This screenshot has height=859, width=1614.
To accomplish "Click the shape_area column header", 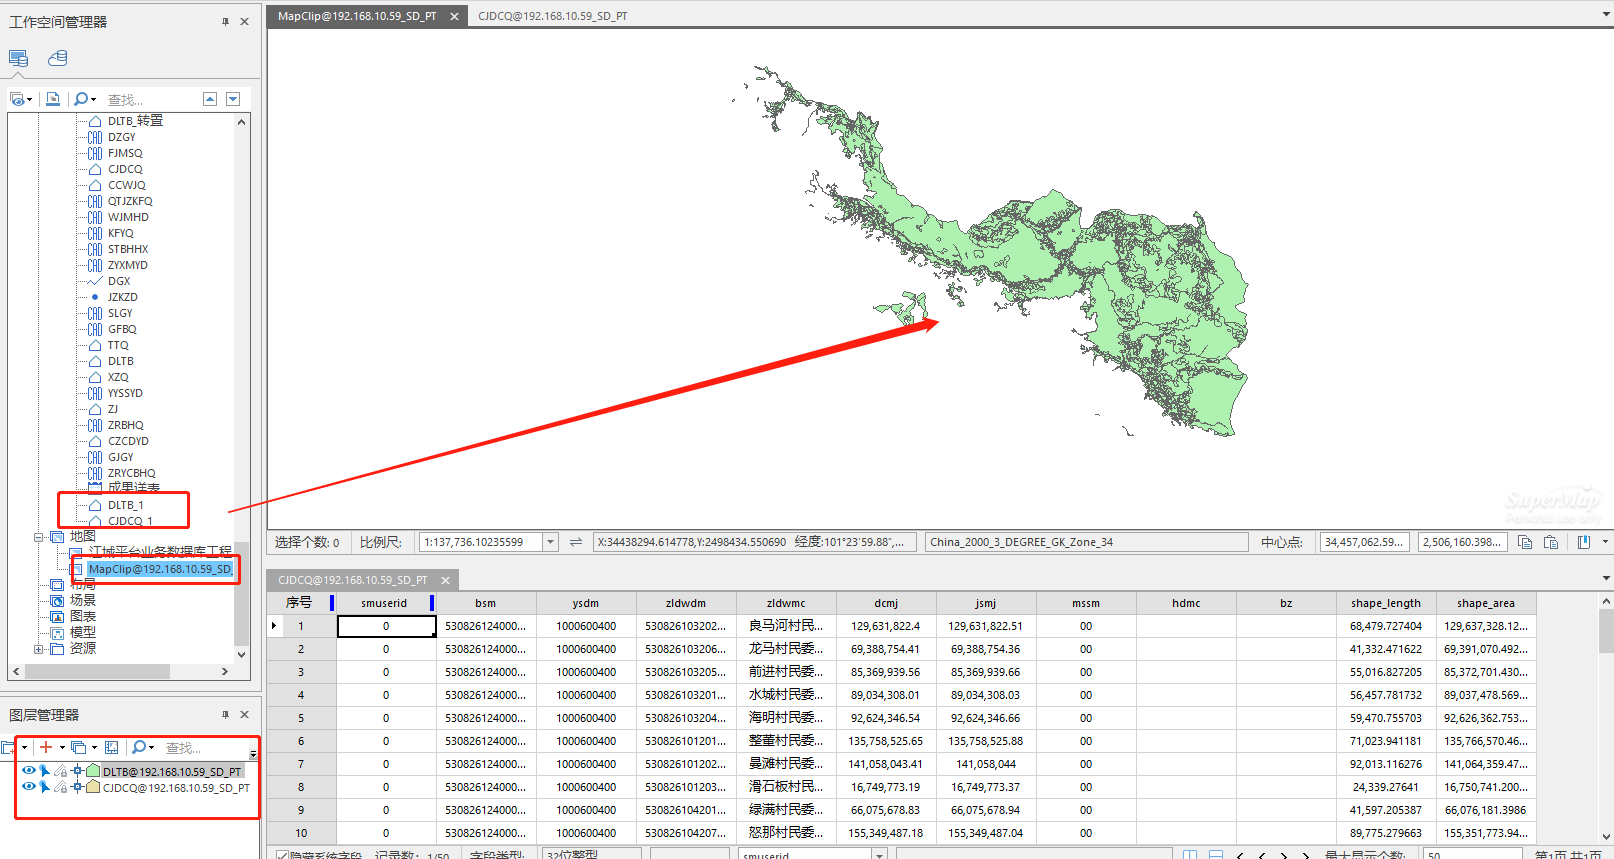I will click(1485, 603).
